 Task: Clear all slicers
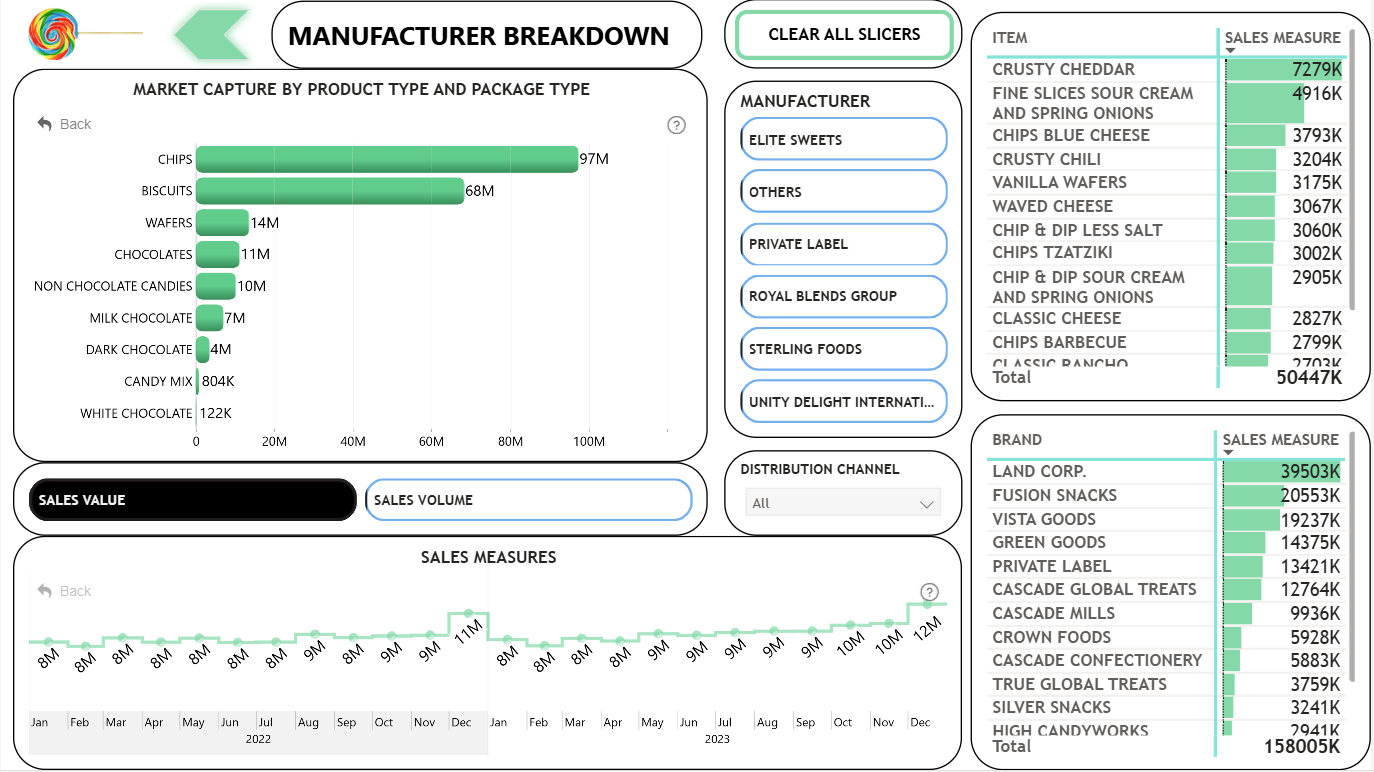844,34
